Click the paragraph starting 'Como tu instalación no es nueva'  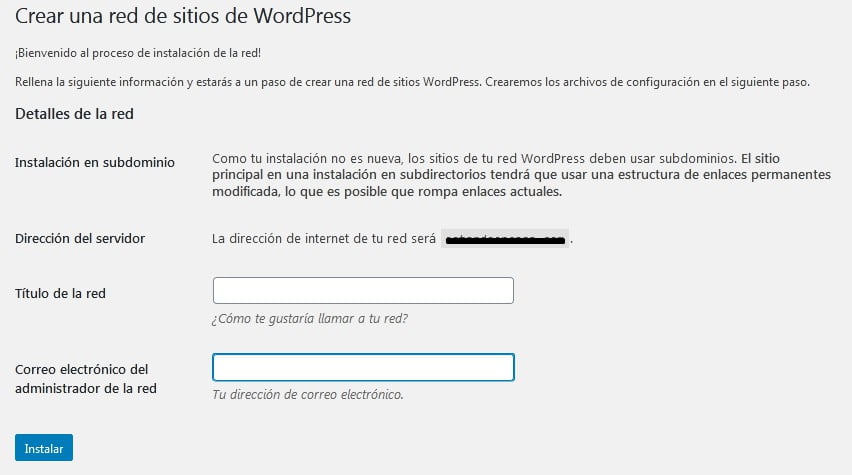tap(522, 175)
